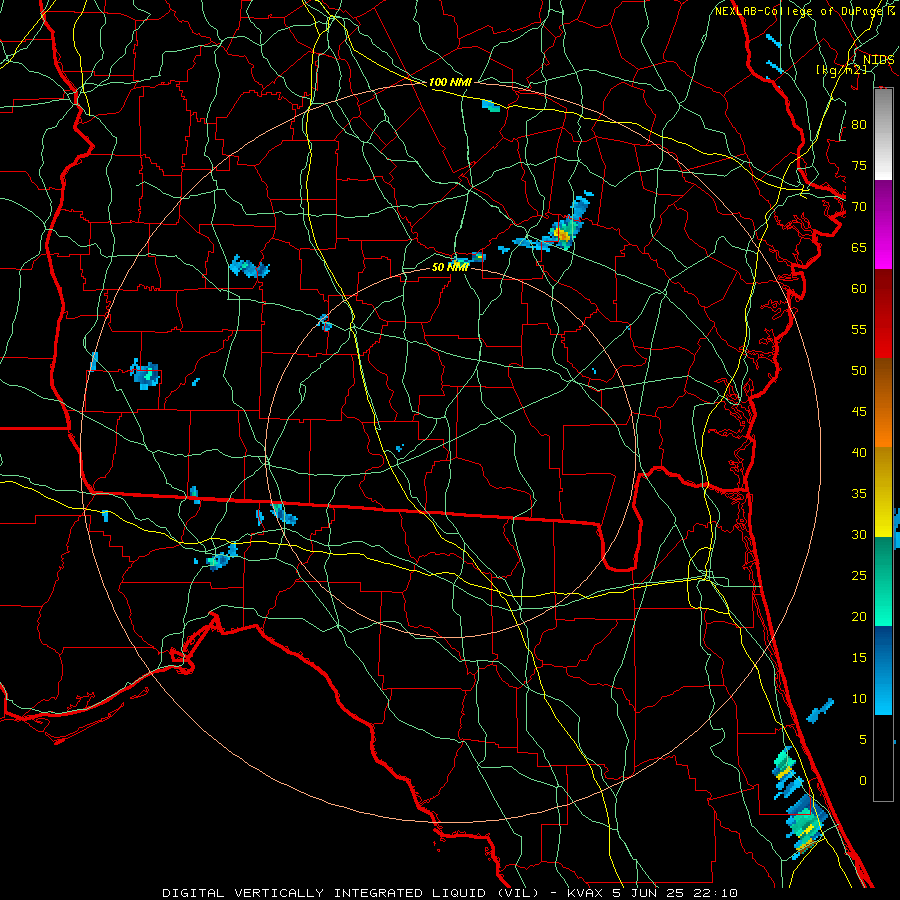Click scale value 80
The image size is (900, 900).
[859, 125]
